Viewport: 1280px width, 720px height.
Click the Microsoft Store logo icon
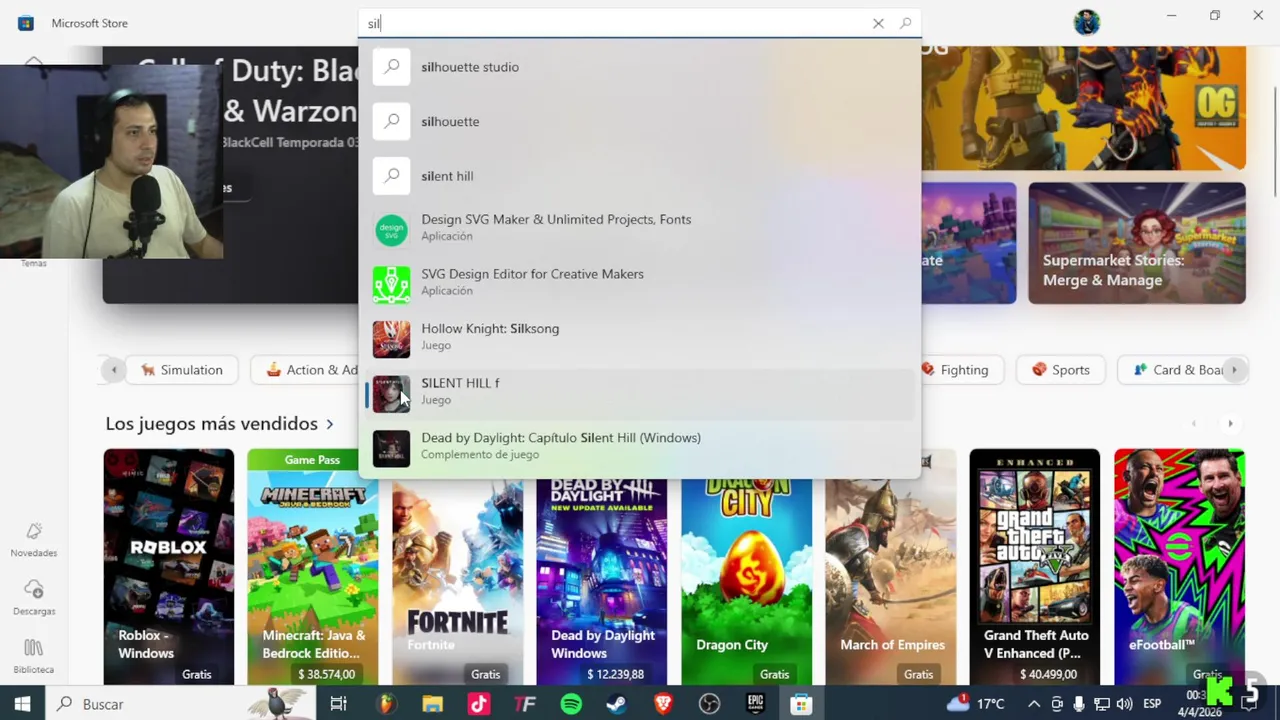(26, 23)
